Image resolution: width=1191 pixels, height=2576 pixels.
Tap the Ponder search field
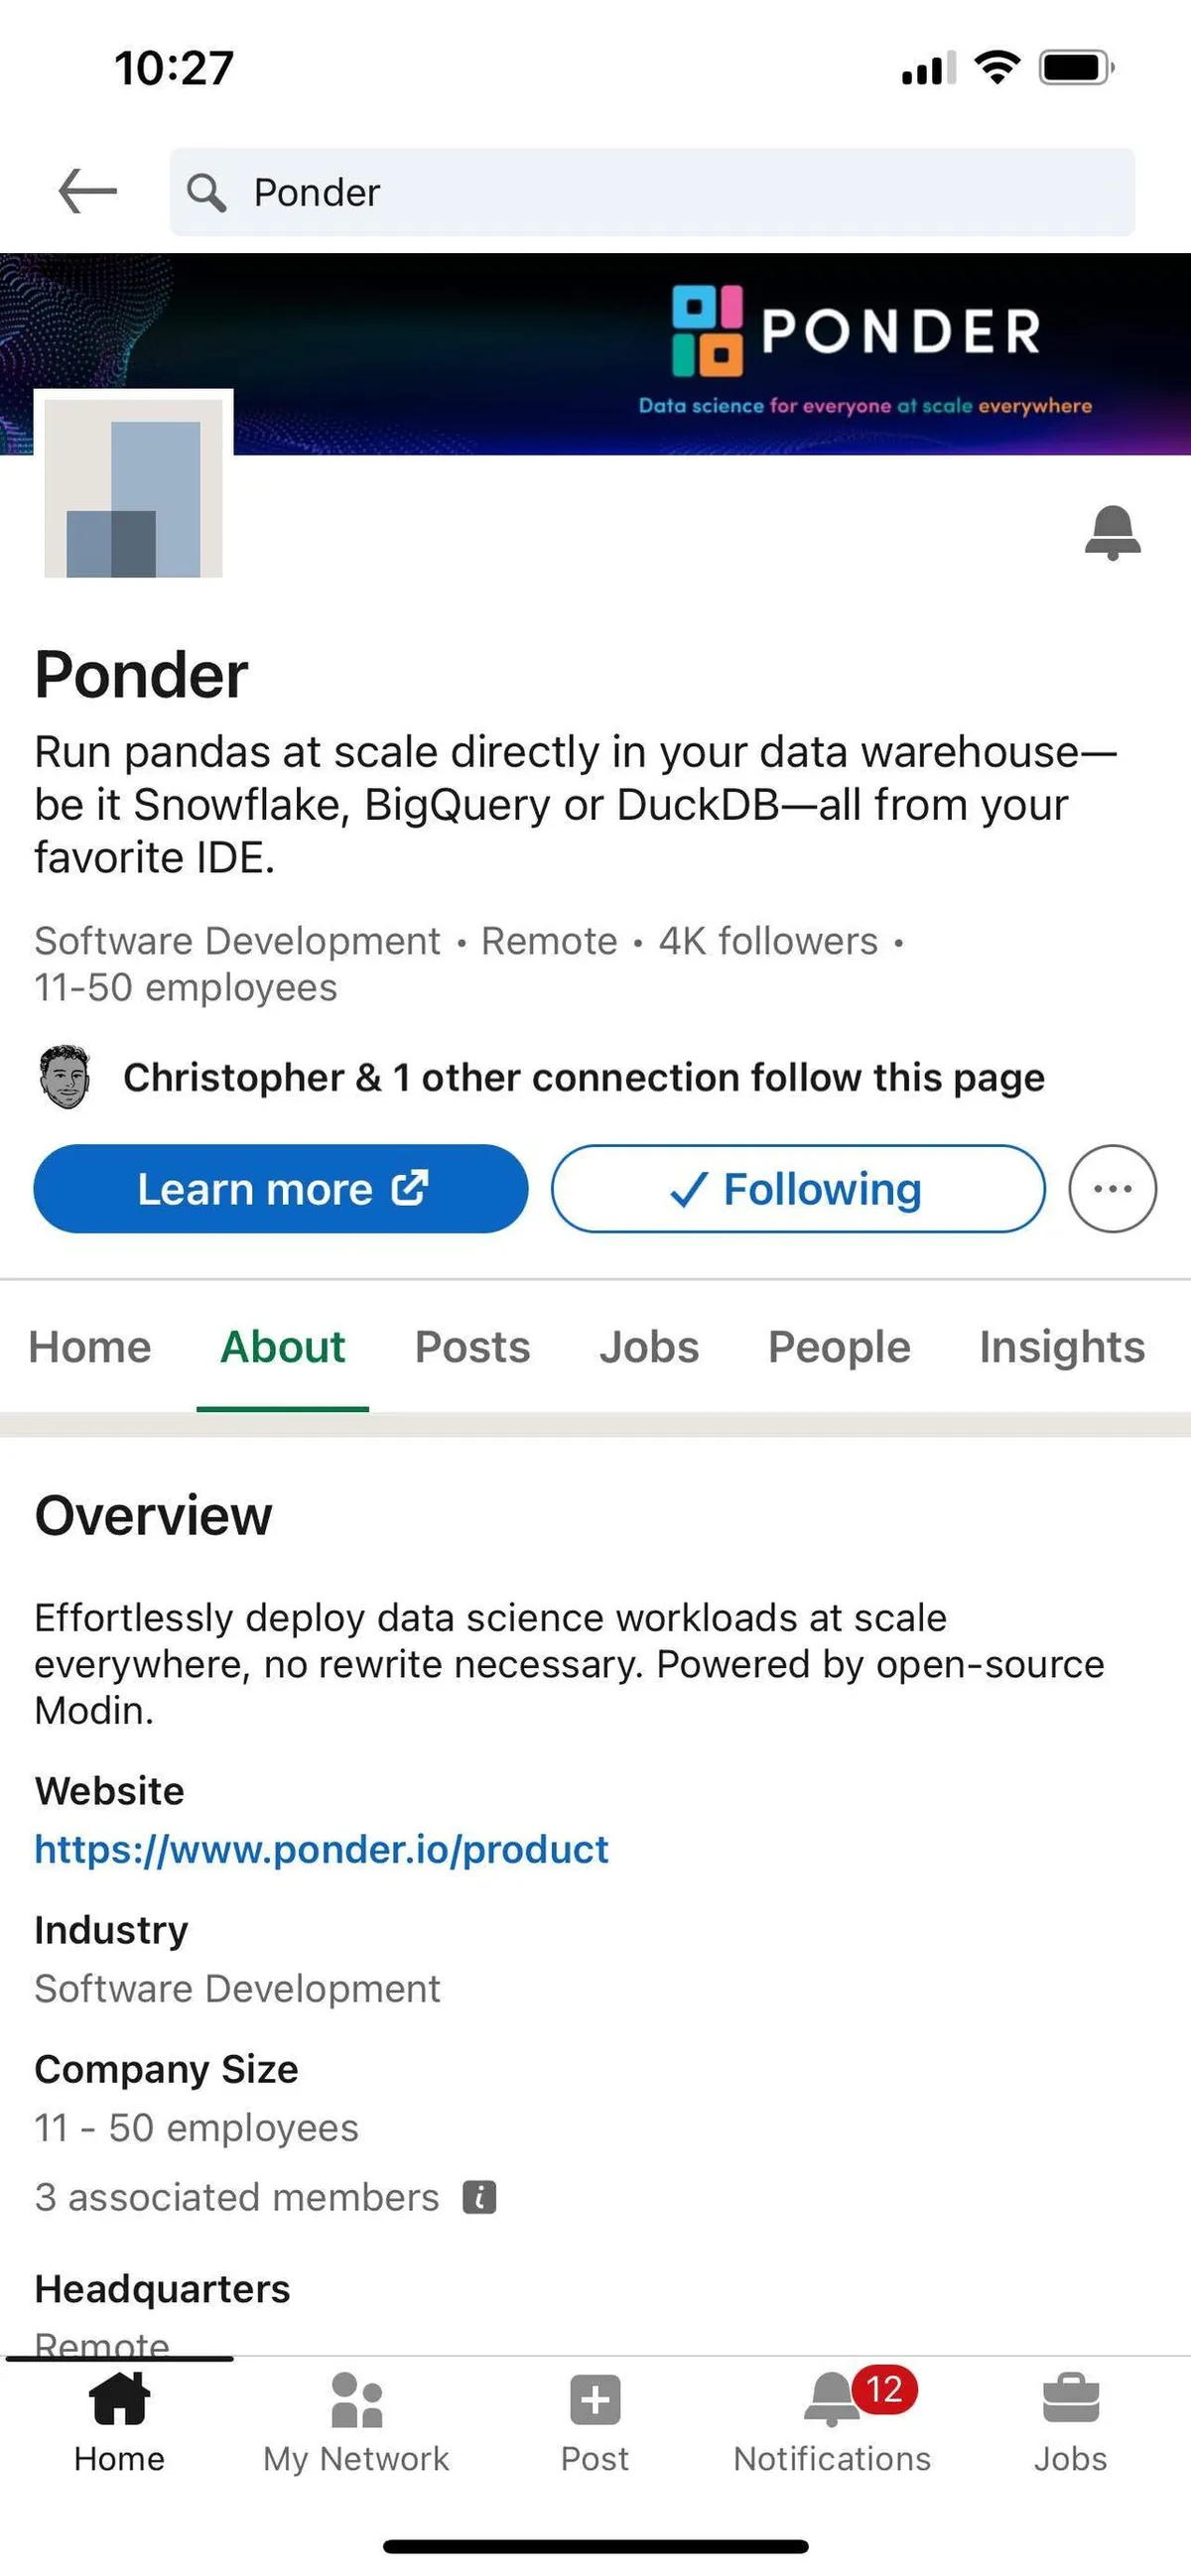[652, 192]
